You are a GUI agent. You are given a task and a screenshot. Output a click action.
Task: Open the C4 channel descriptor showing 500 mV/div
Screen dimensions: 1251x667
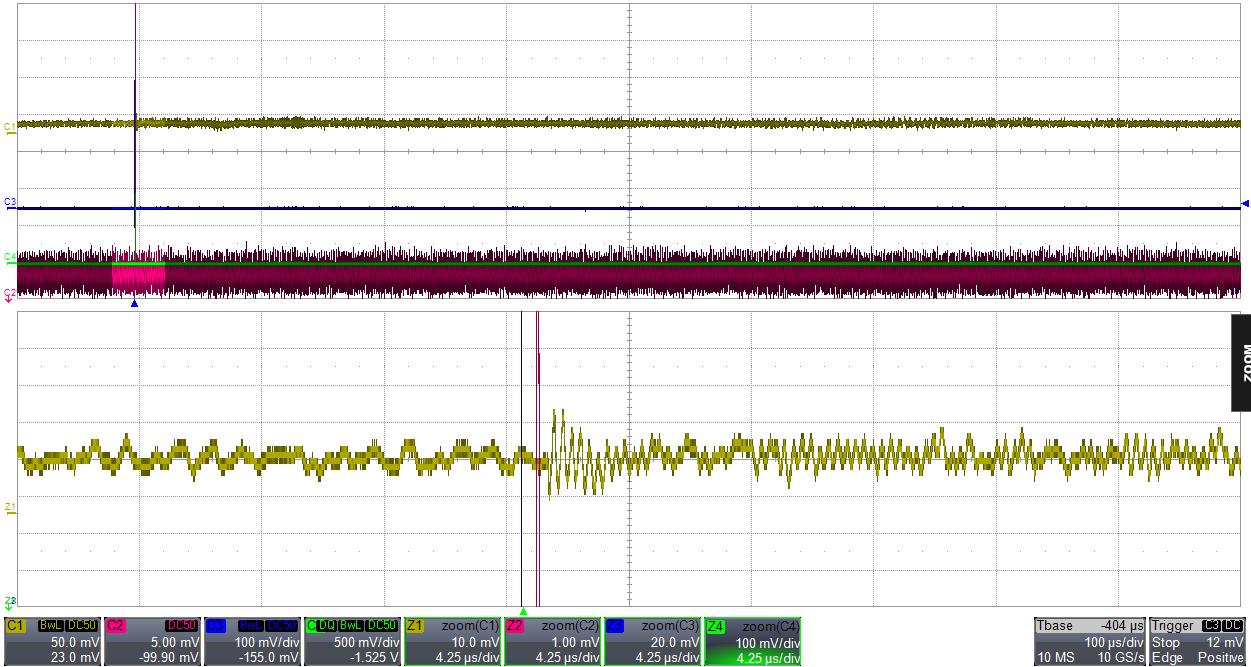pos(352,641)
